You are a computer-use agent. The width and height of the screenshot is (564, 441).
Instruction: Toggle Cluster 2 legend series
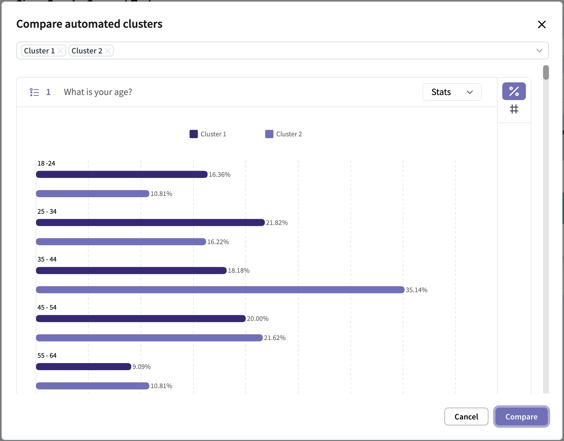coord(283,134)
